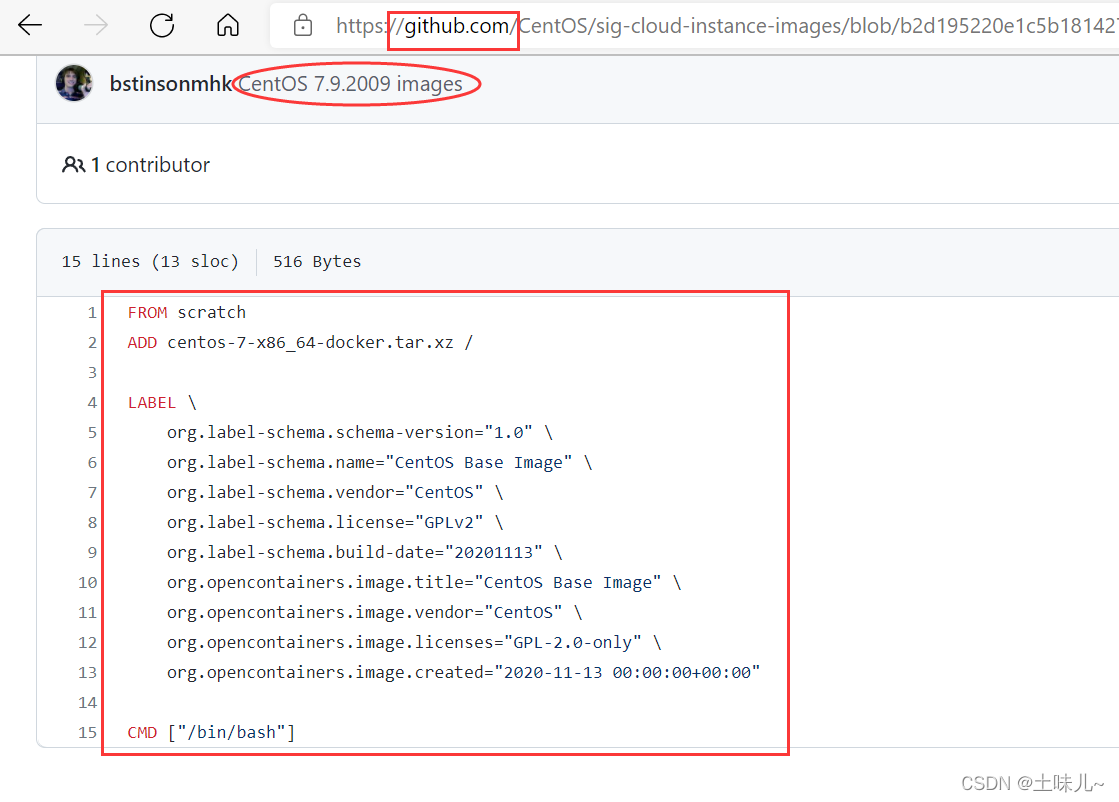Select line number 4

pos(92,402)
